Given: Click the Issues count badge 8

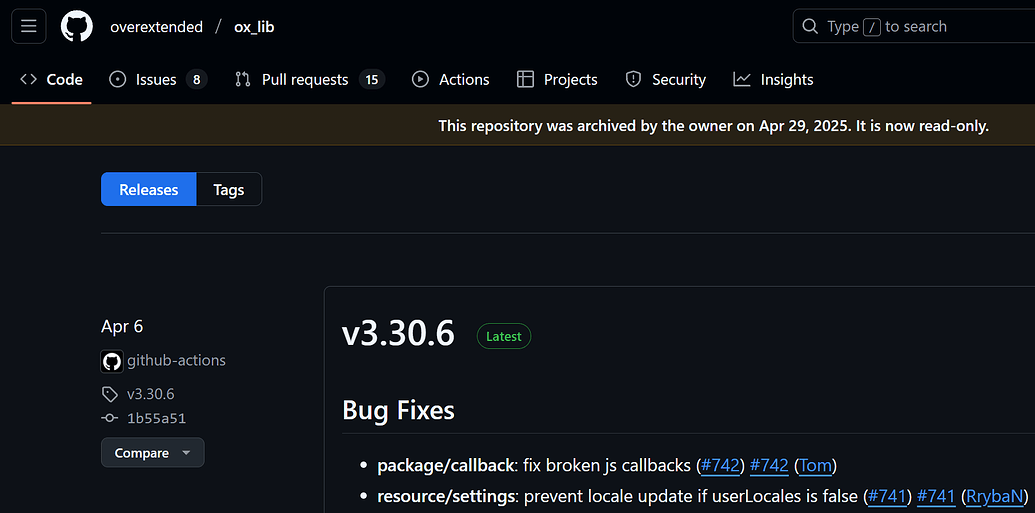Looking at the screenshot, I should [196, 80].
